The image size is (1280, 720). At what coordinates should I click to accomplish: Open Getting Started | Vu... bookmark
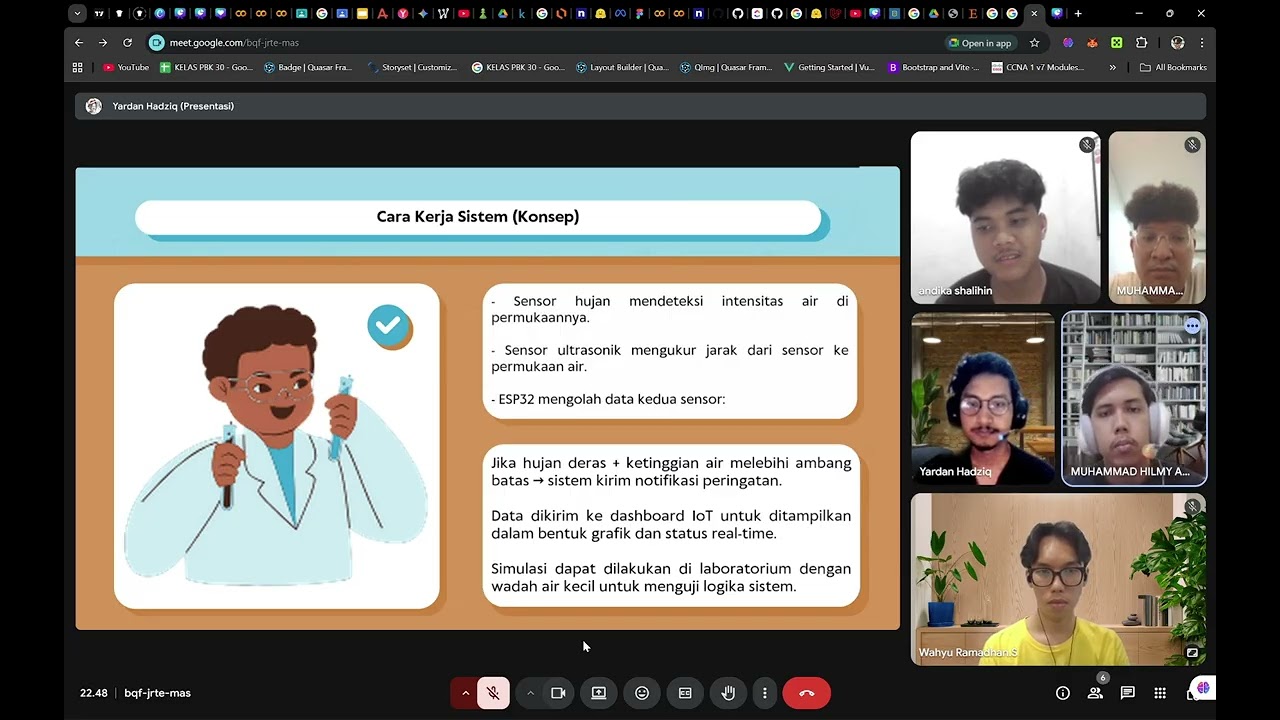coord(830,67)
